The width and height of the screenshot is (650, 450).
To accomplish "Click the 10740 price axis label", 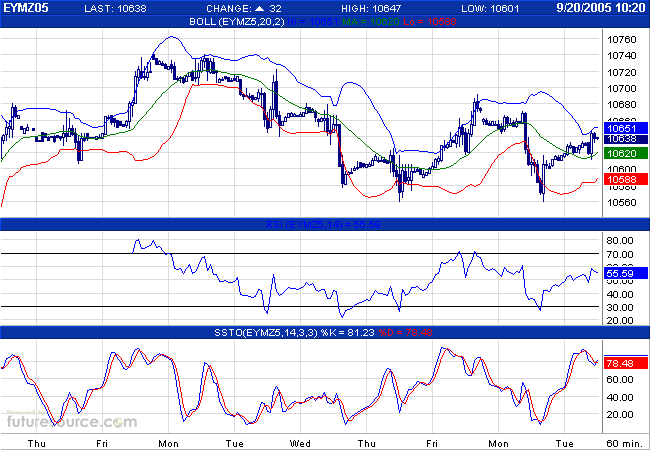I will [x=621, y=56].
